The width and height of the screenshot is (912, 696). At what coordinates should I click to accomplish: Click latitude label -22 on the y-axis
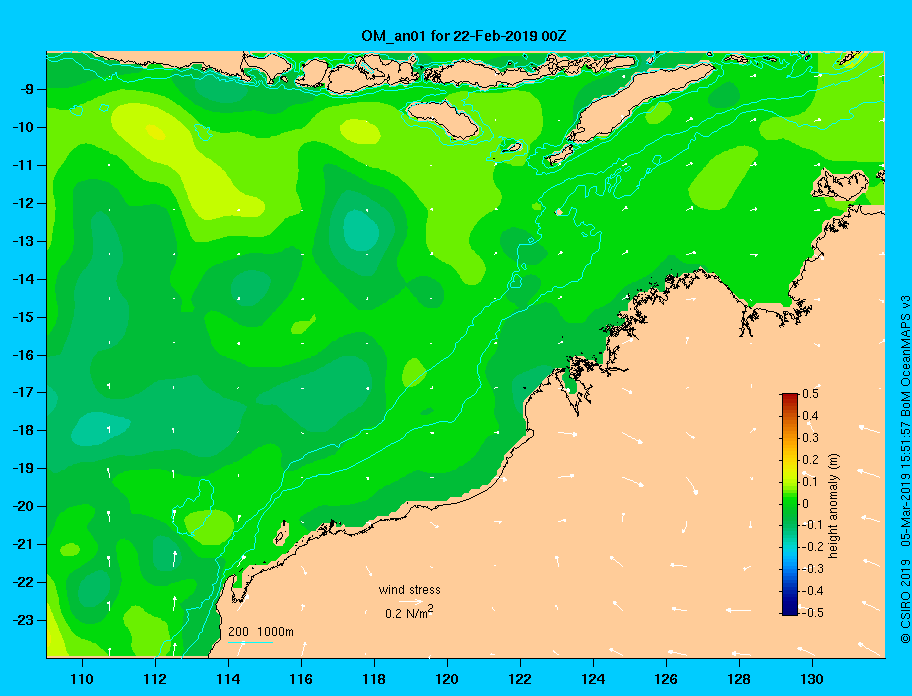click(x=22, y=582)
